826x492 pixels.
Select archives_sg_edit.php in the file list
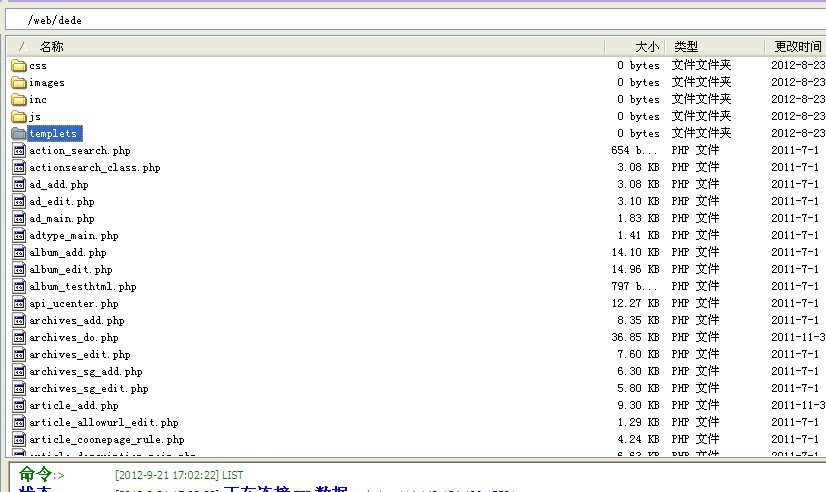[x=88, y=389]
